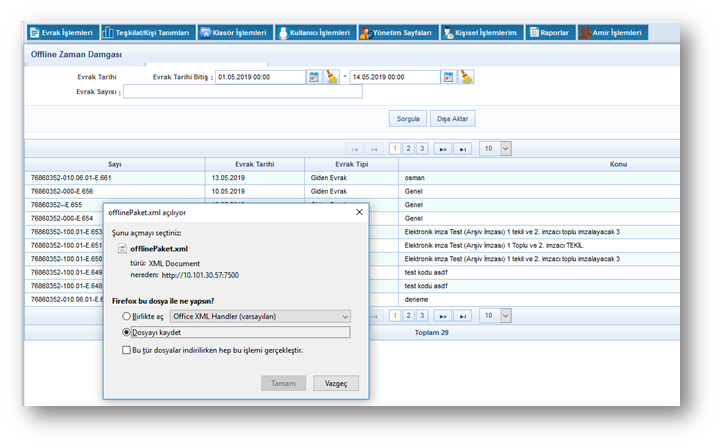Click the Evrak Sayısı input field
Viewport: 722px width, 448px height.
(x=242, y=92)
